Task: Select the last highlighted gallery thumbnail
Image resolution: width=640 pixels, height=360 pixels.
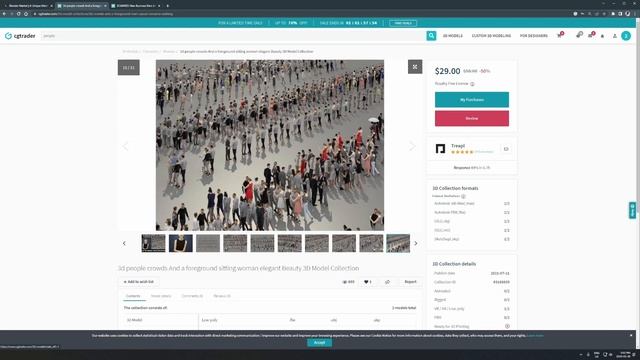Action: pos(398,243)
